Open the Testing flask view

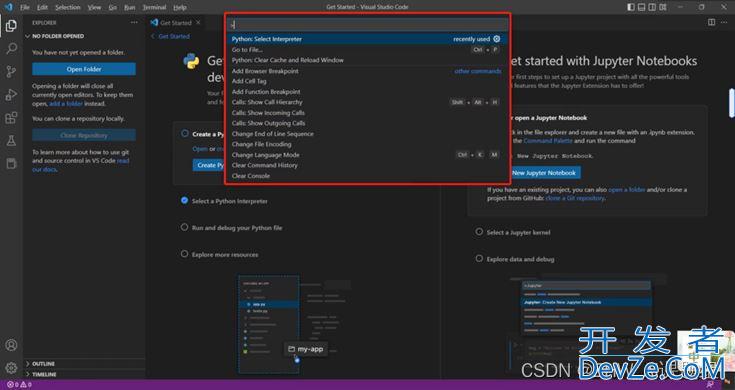click(11, 140)
